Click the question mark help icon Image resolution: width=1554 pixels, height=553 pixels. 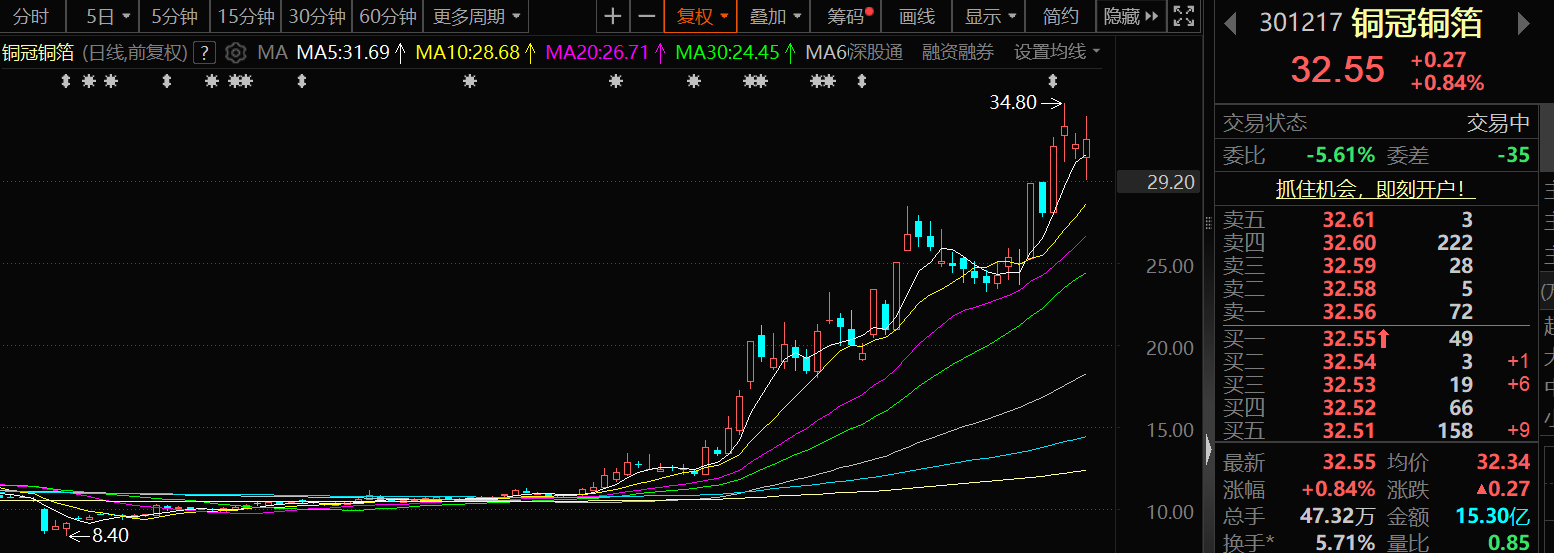204,53
